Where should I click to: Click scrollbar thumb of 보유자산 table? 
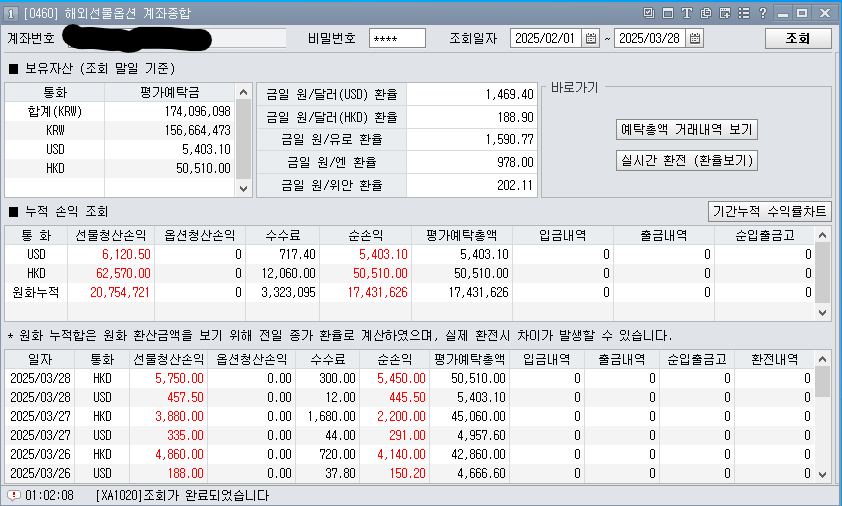pos(243,139)
